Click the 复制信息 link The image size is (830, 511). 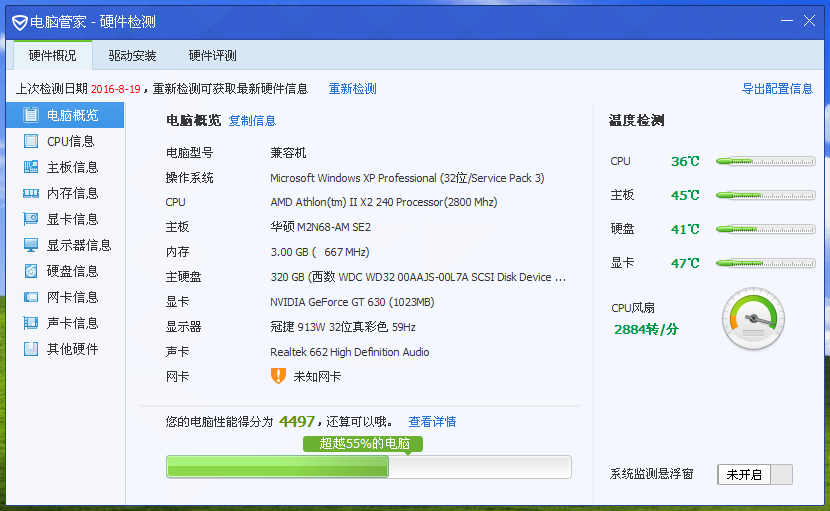pyautogui.click(x=252, y=121)
